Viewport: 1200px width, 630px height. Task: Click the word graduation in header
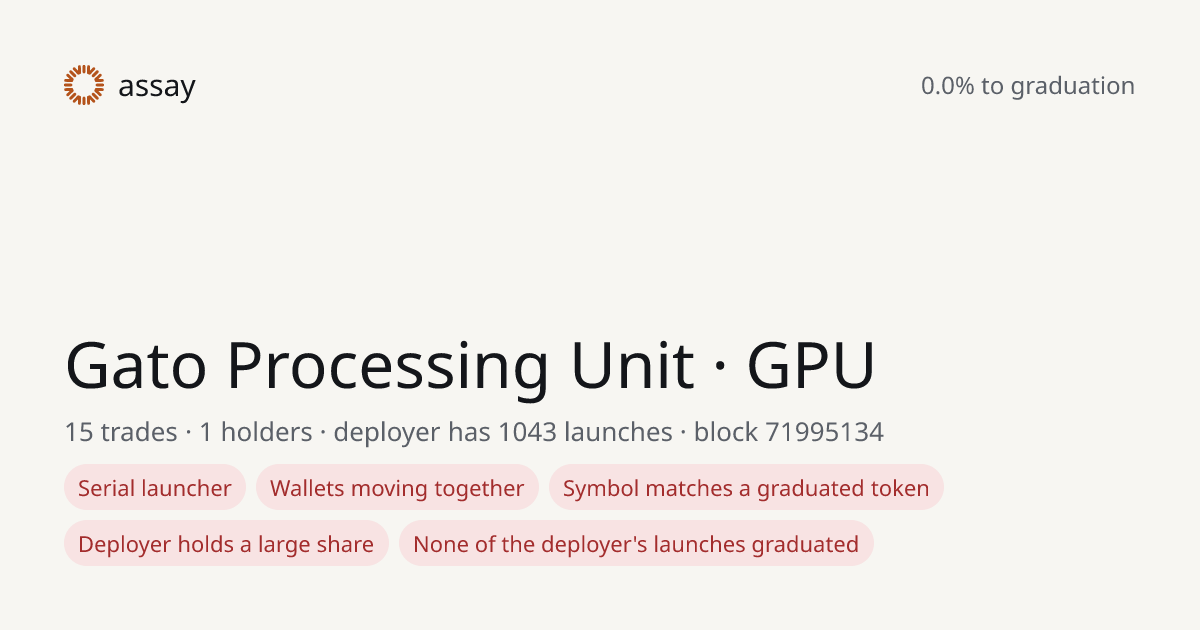pyautogui.click(x=1073, y=87)
